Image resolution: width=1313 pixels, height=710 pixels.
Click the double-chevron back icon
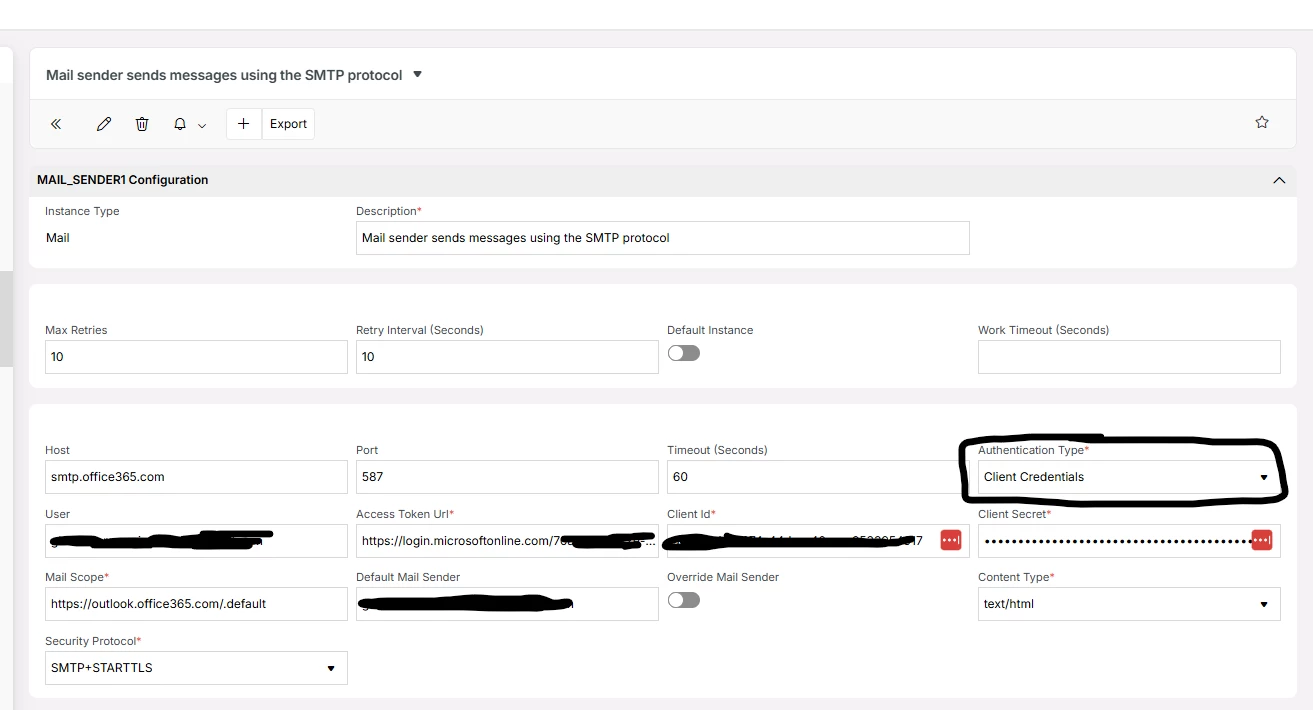point(56,124)
